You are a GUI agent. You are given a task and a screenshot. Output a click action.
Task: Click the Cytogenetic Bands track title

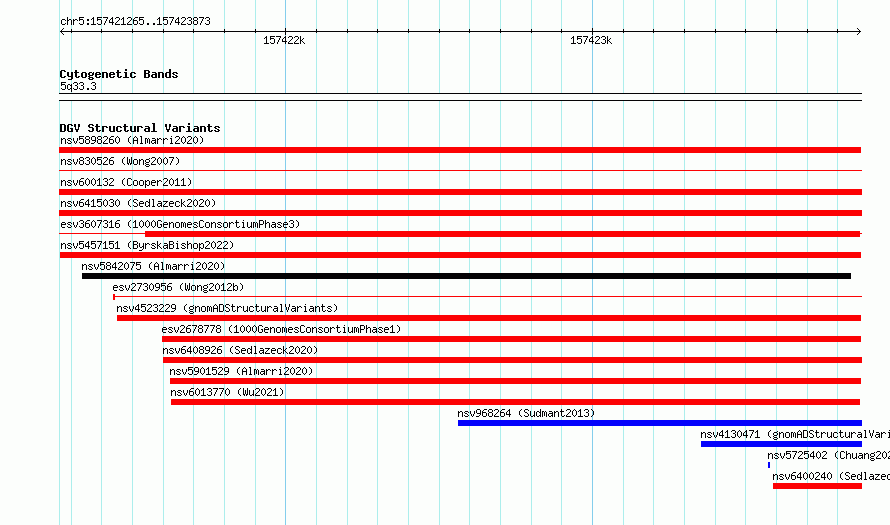[x=119, y=74]
